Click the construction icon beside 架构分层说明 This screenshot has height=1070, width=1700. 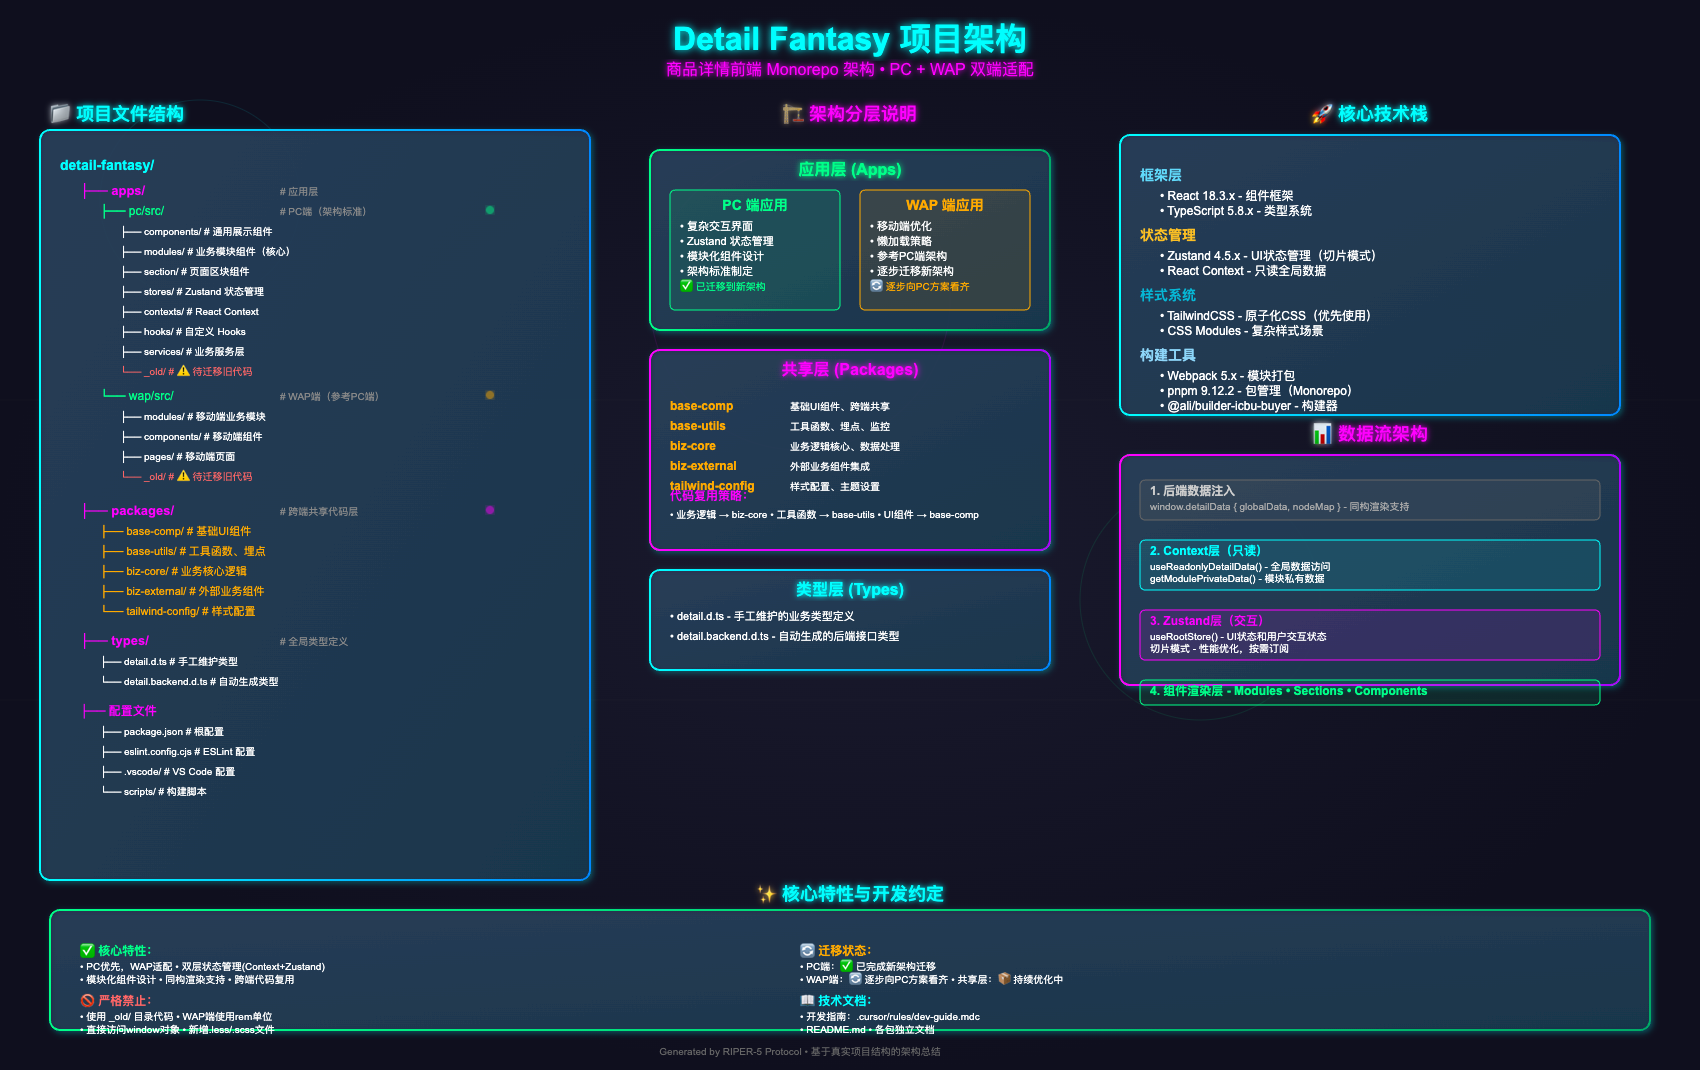click(793, 114)
